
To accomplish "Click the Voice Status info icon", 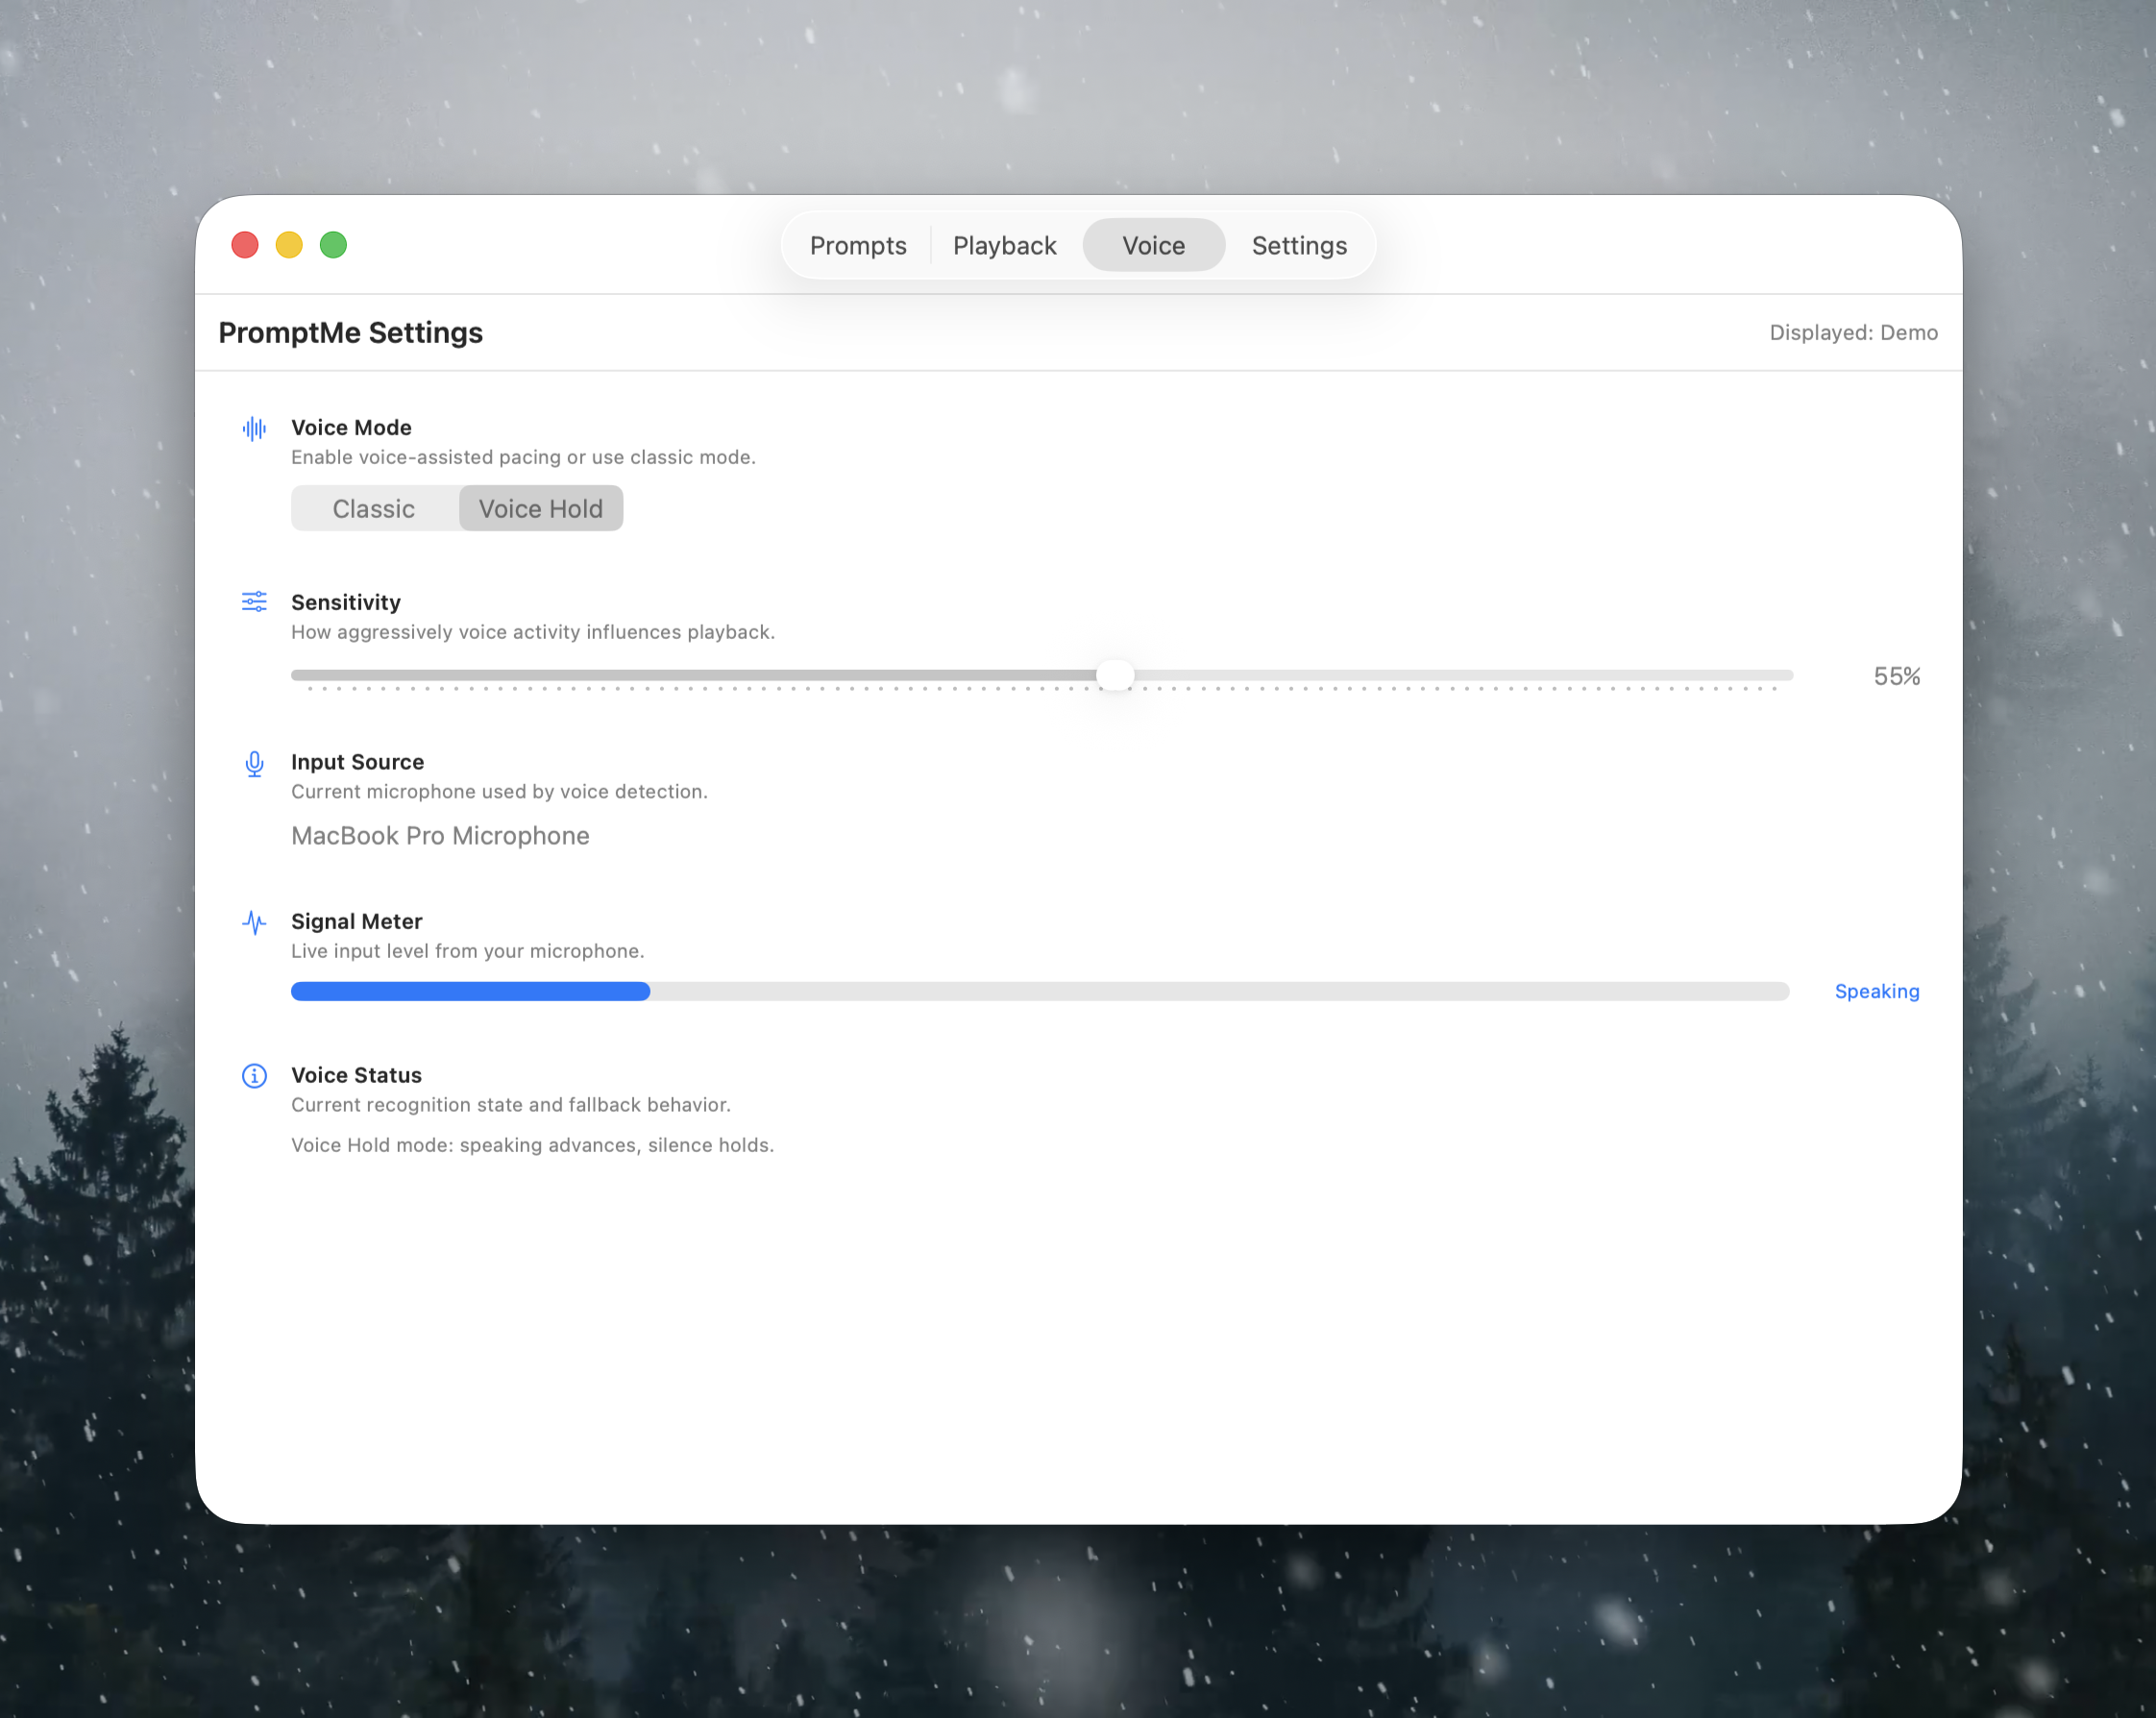I will click(254, 1075).
